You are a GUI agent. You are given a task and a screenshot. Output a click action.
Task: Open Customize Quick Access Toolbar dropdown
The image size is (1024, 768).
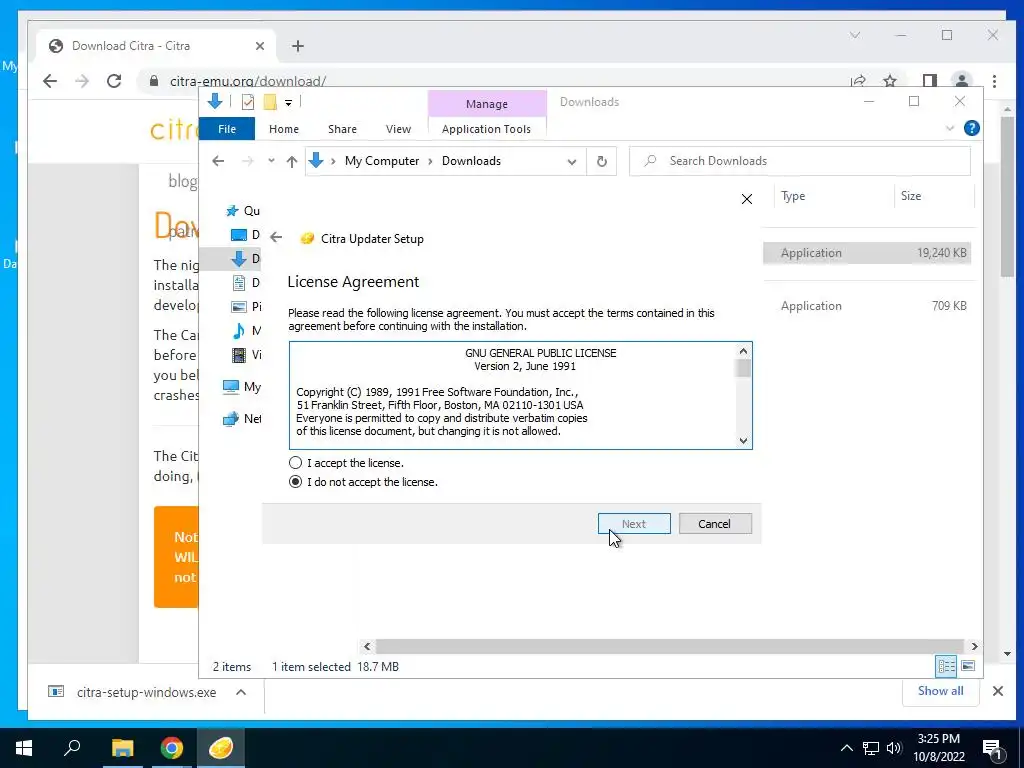click(x=288, y=103)
